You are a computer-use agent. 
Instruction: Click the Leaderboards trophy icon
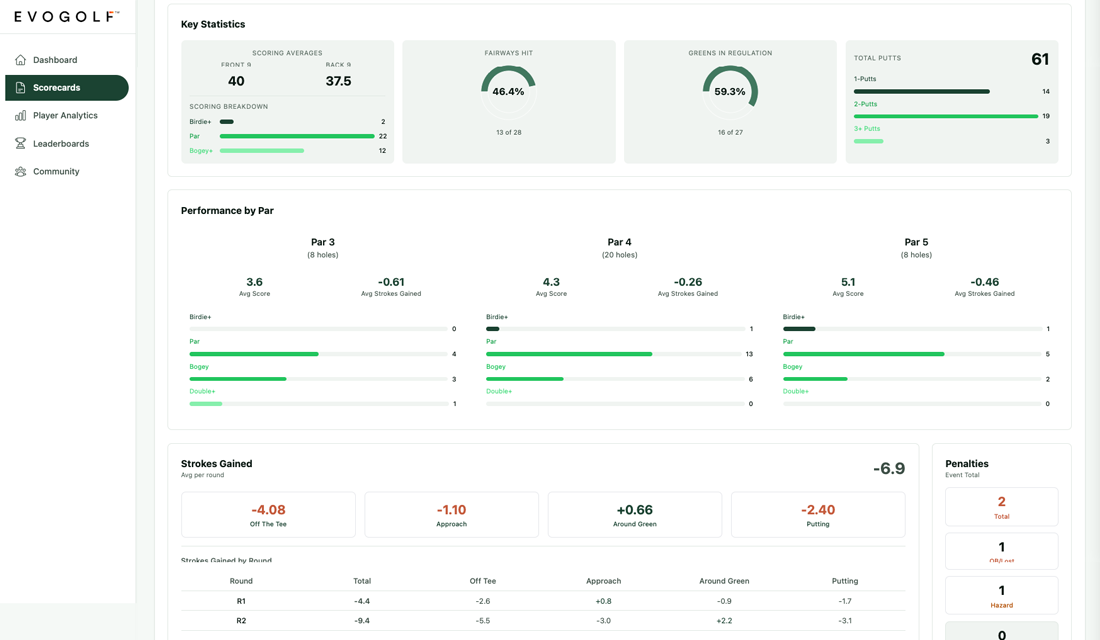pos(20,143)
